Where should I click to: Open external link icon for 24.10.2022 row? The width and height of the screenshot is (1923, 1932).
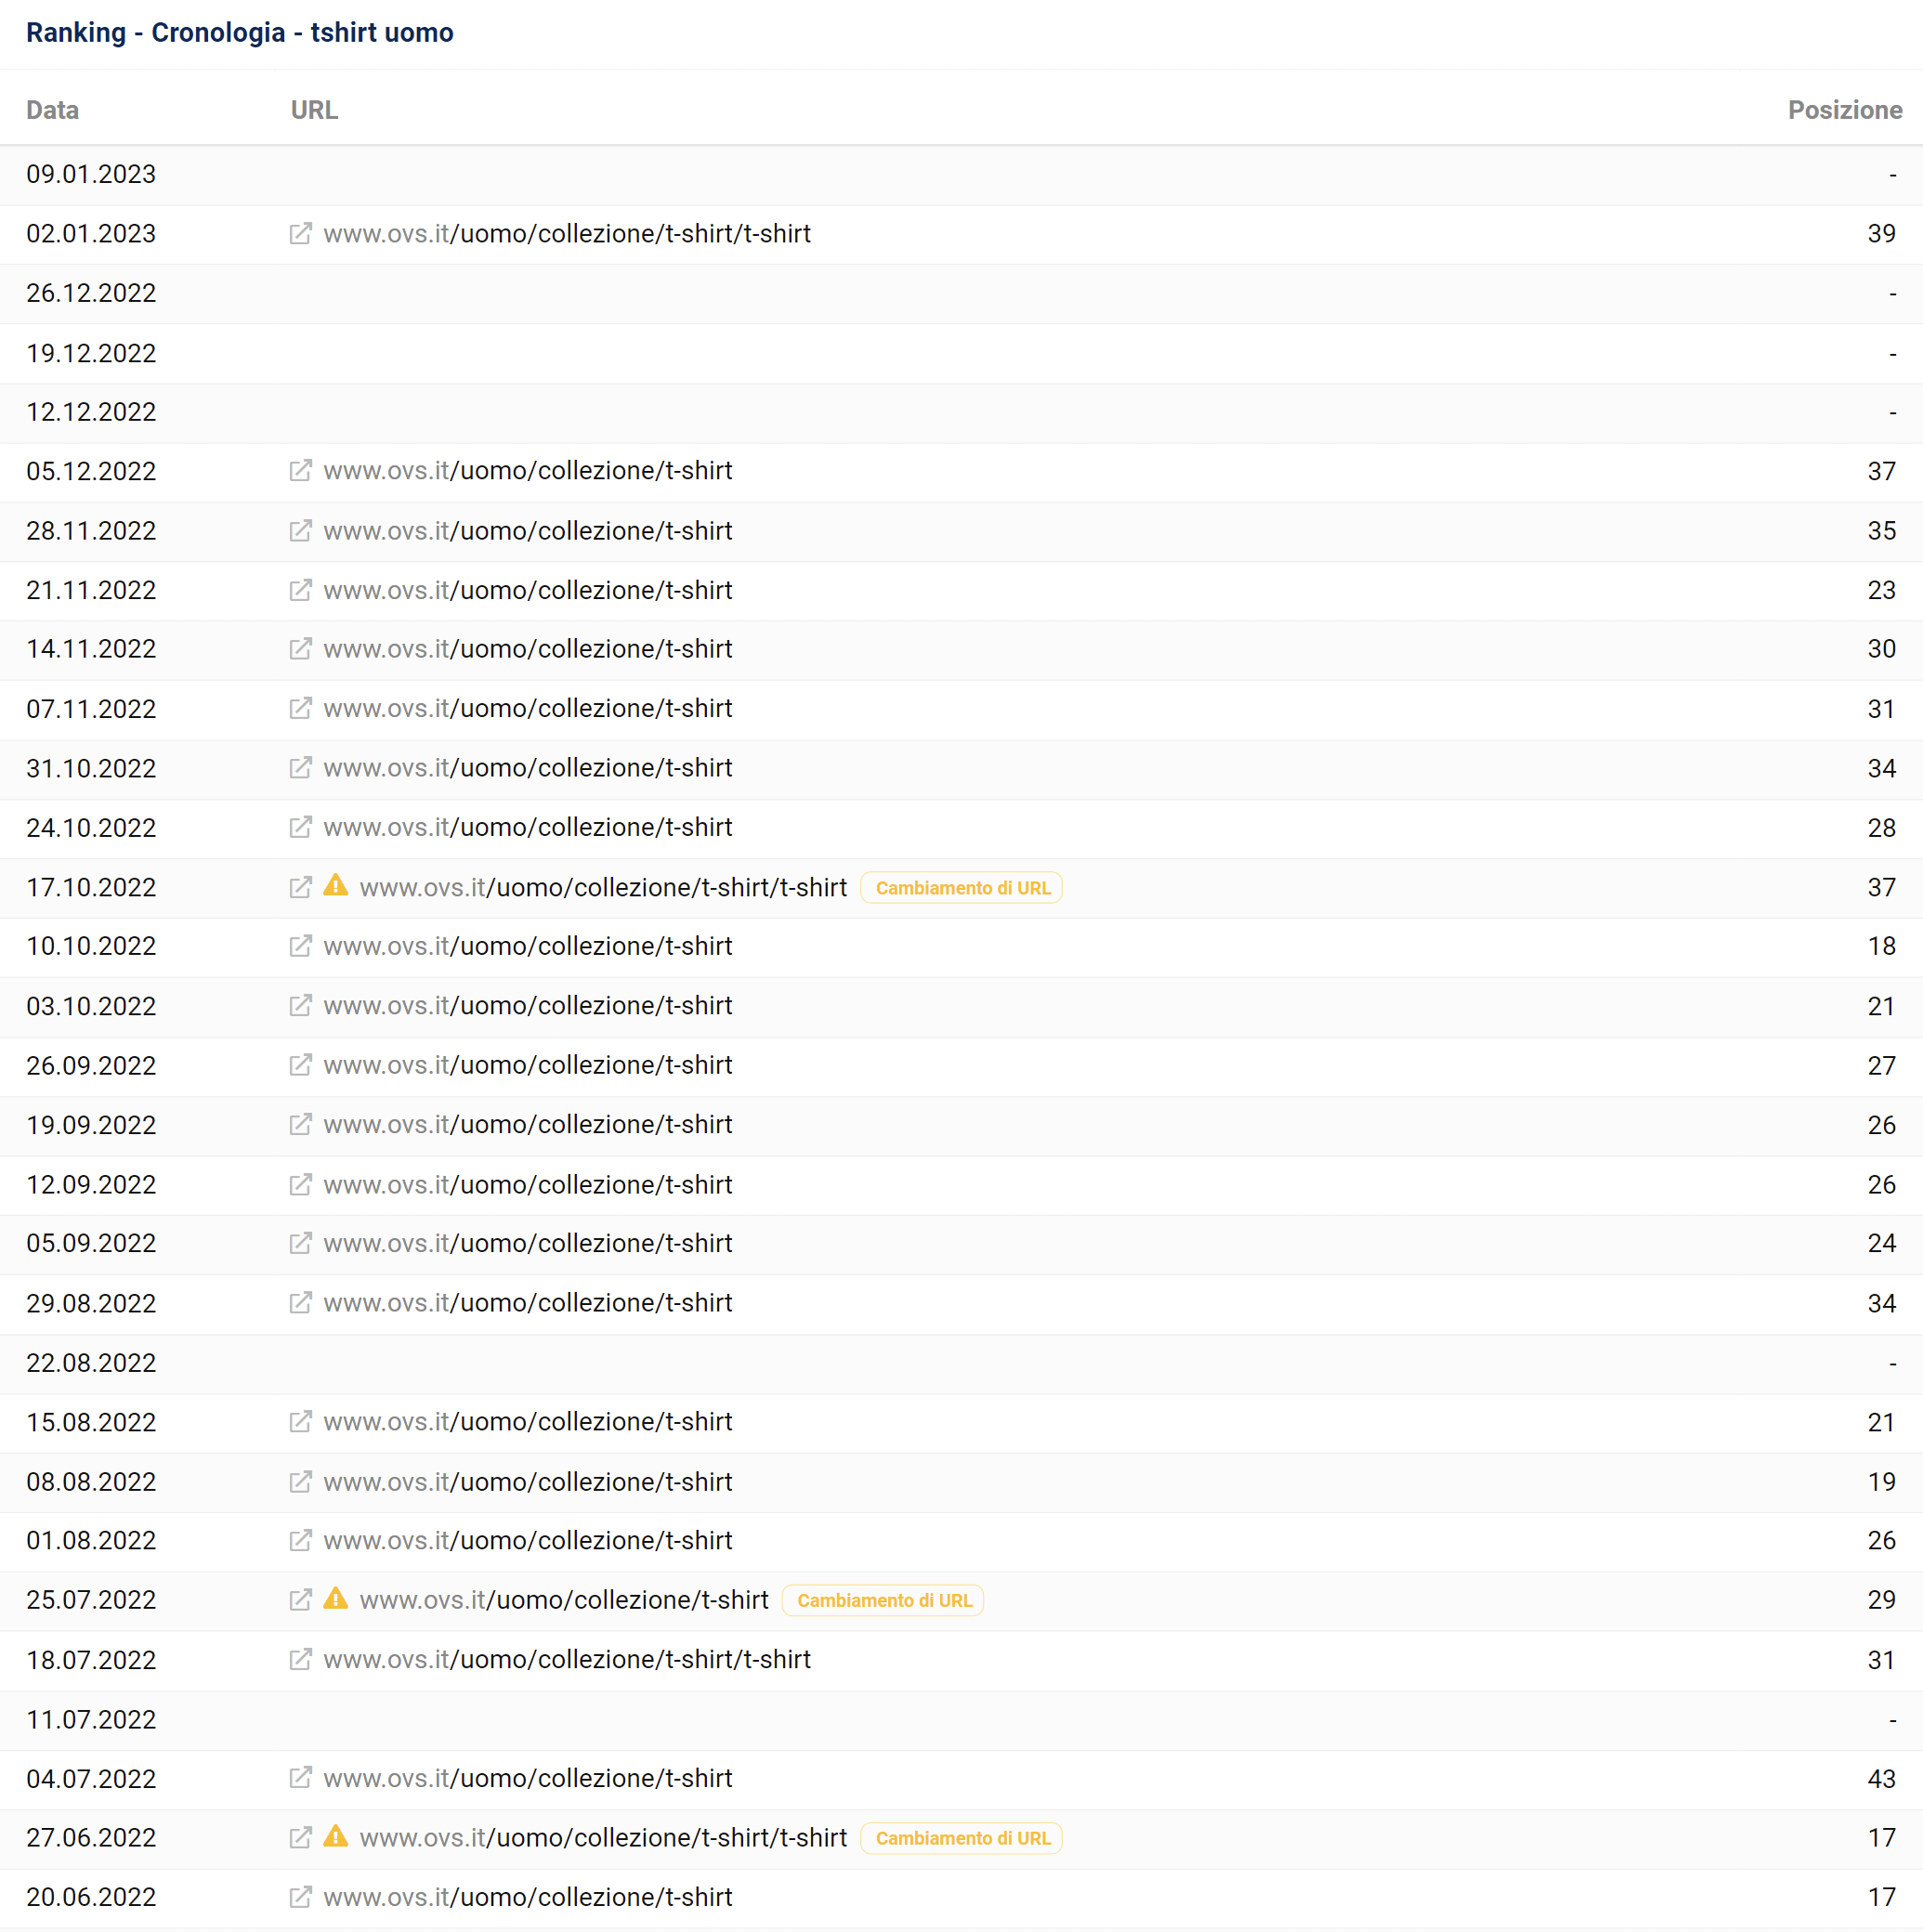300,827
